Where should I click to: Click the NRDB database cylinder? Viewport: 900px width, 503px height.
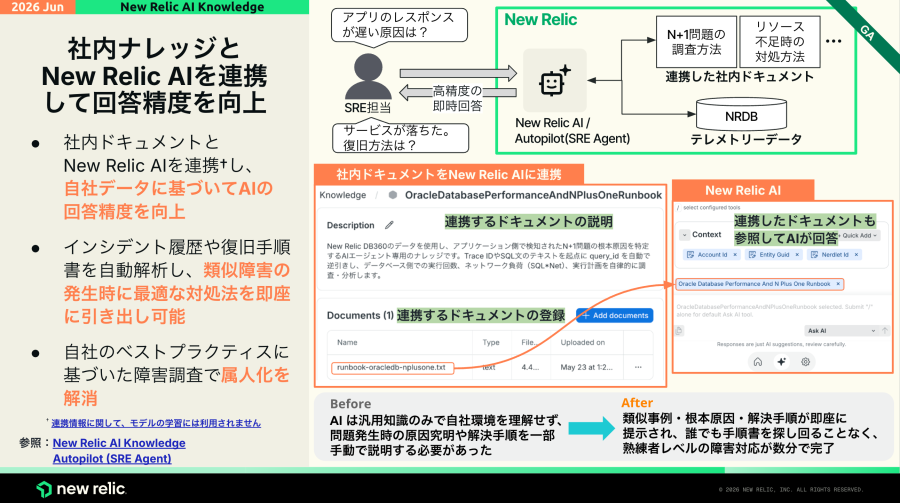point(741,114)
